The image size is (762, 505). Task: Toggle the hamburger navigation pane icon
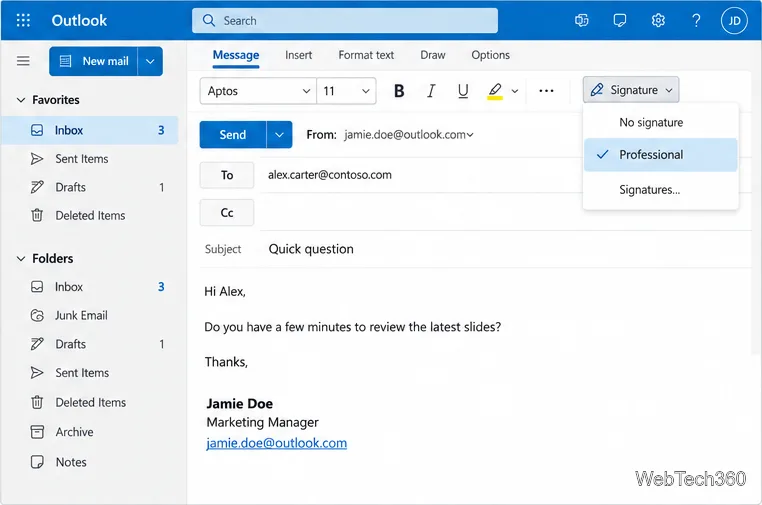click(23, 61)
